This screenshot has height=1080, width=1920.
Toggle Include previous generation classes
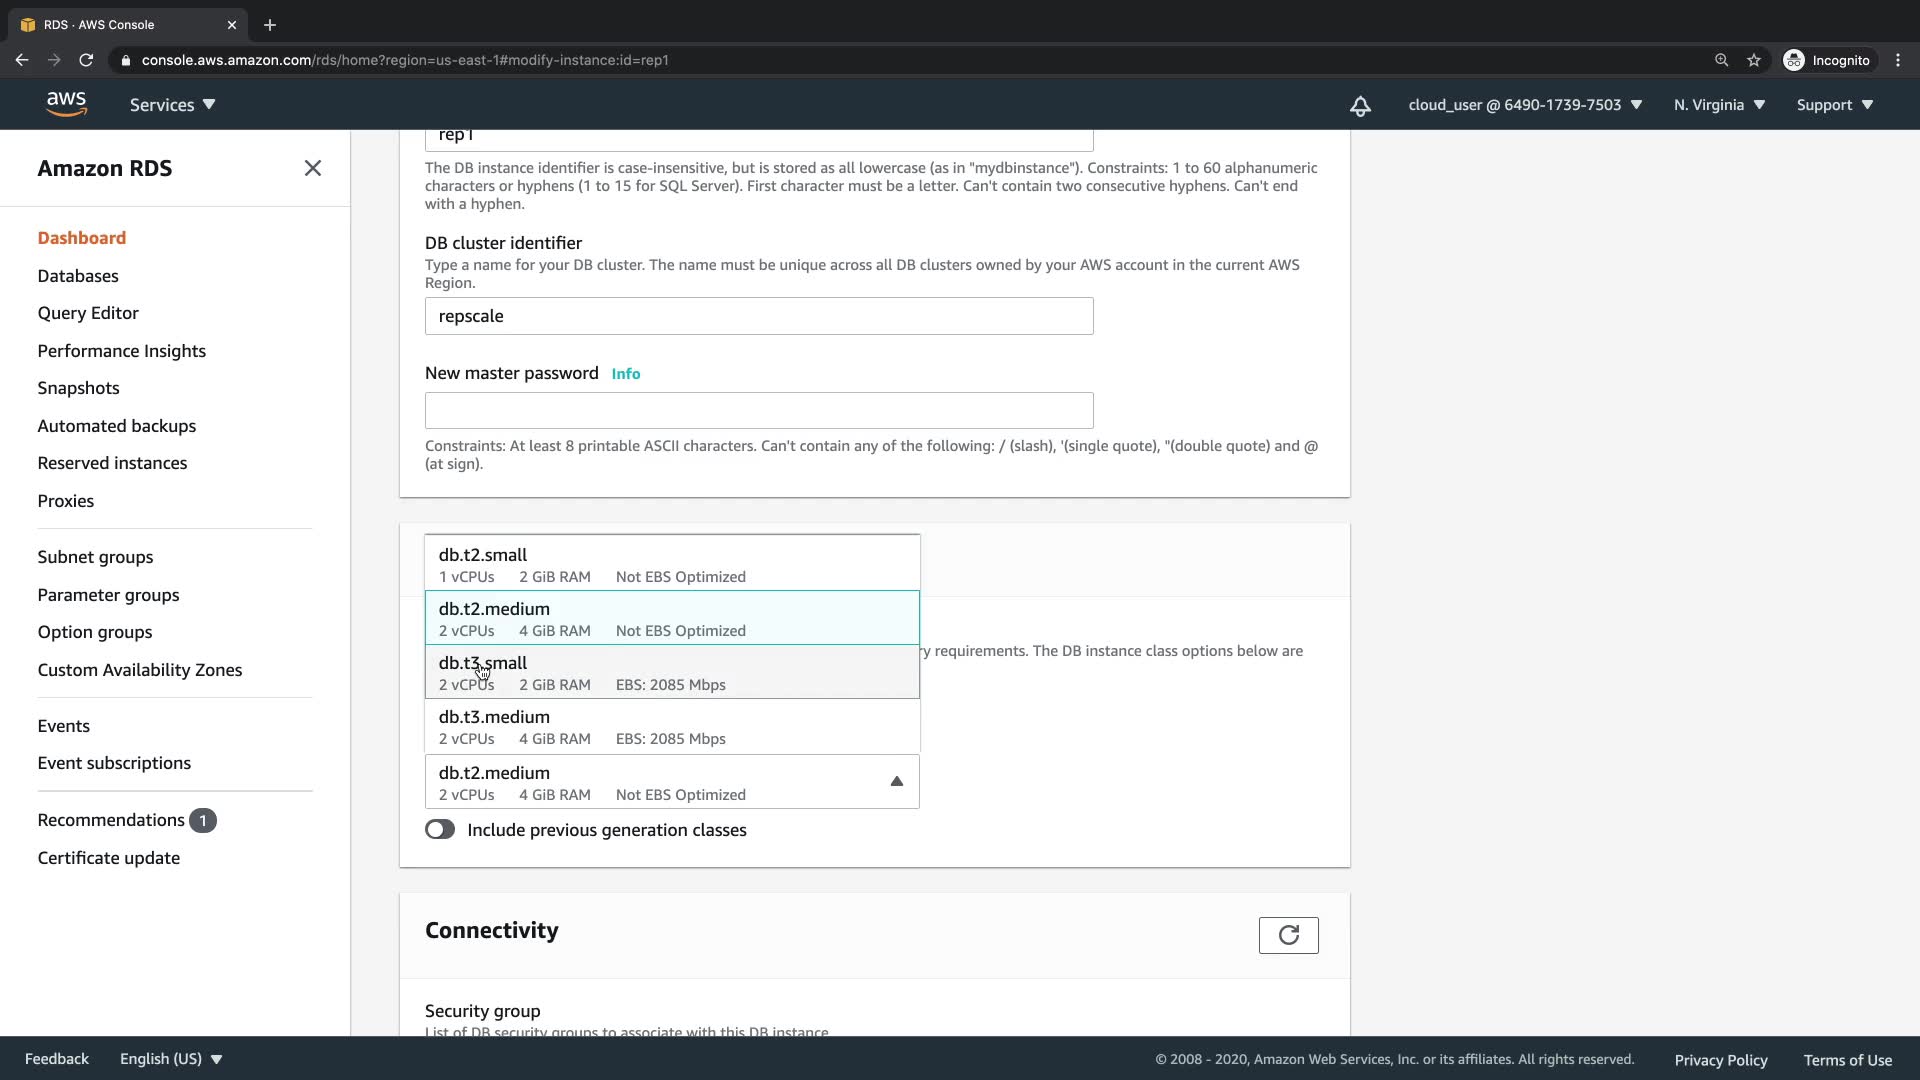440,830
